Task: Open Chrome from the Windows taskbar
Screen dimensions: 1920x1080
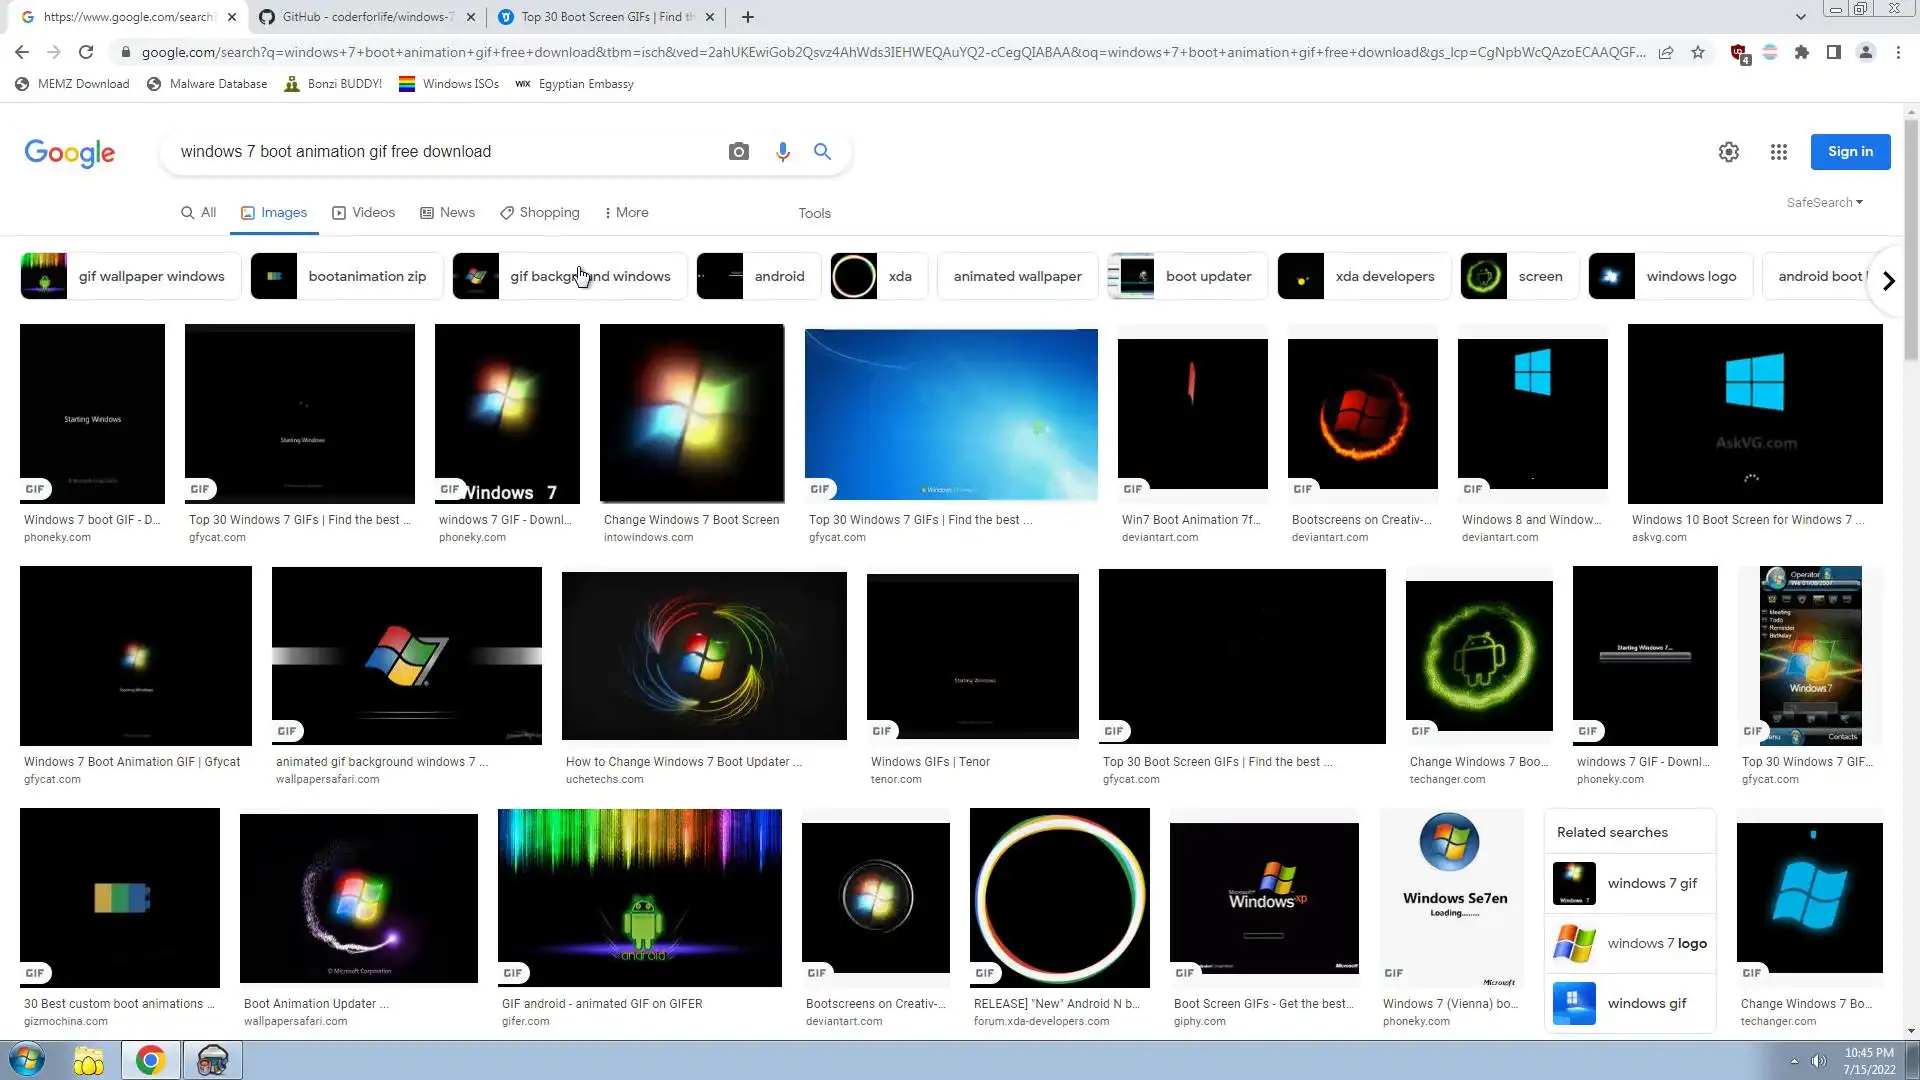Action: (x=150, y=1060)
